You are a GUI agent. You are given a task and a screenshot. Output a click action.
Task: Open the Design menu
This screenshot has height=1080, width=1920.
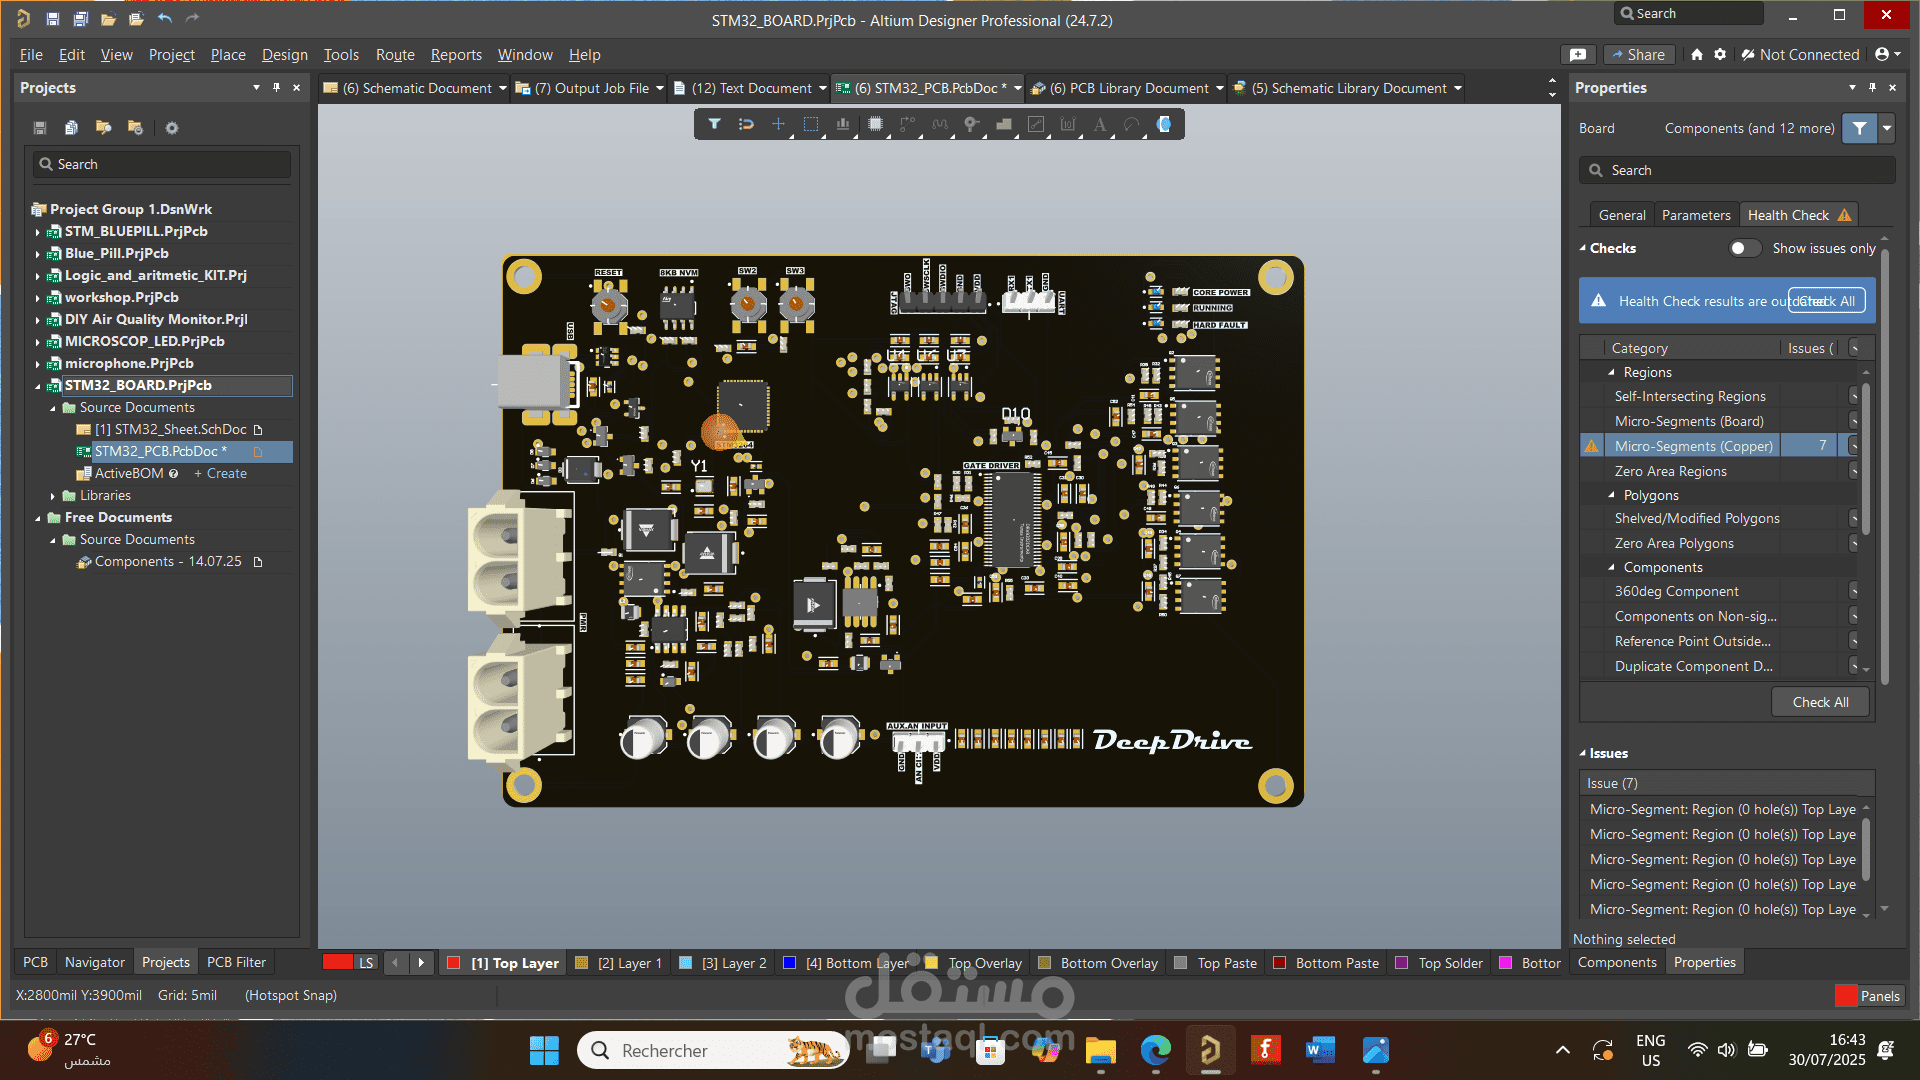click(285, 54)
